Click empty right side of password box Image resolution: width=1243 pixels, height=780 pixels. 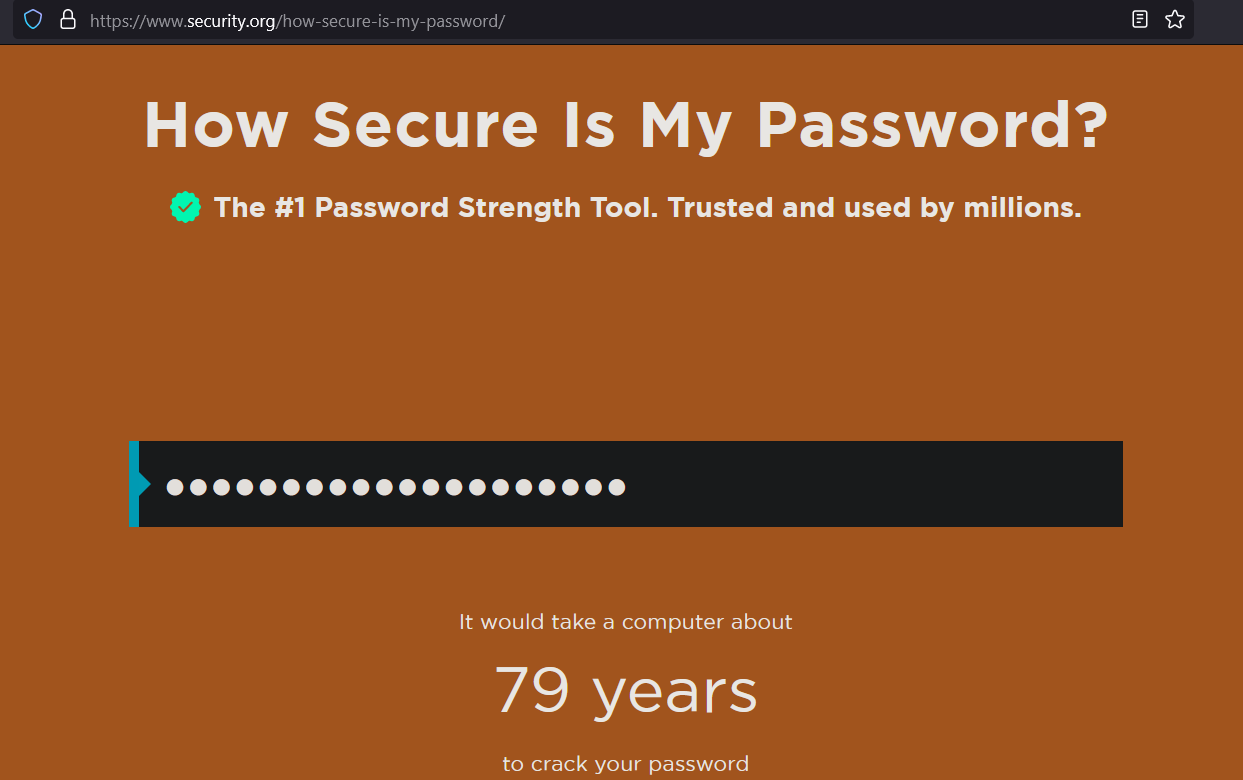[875, 484]
